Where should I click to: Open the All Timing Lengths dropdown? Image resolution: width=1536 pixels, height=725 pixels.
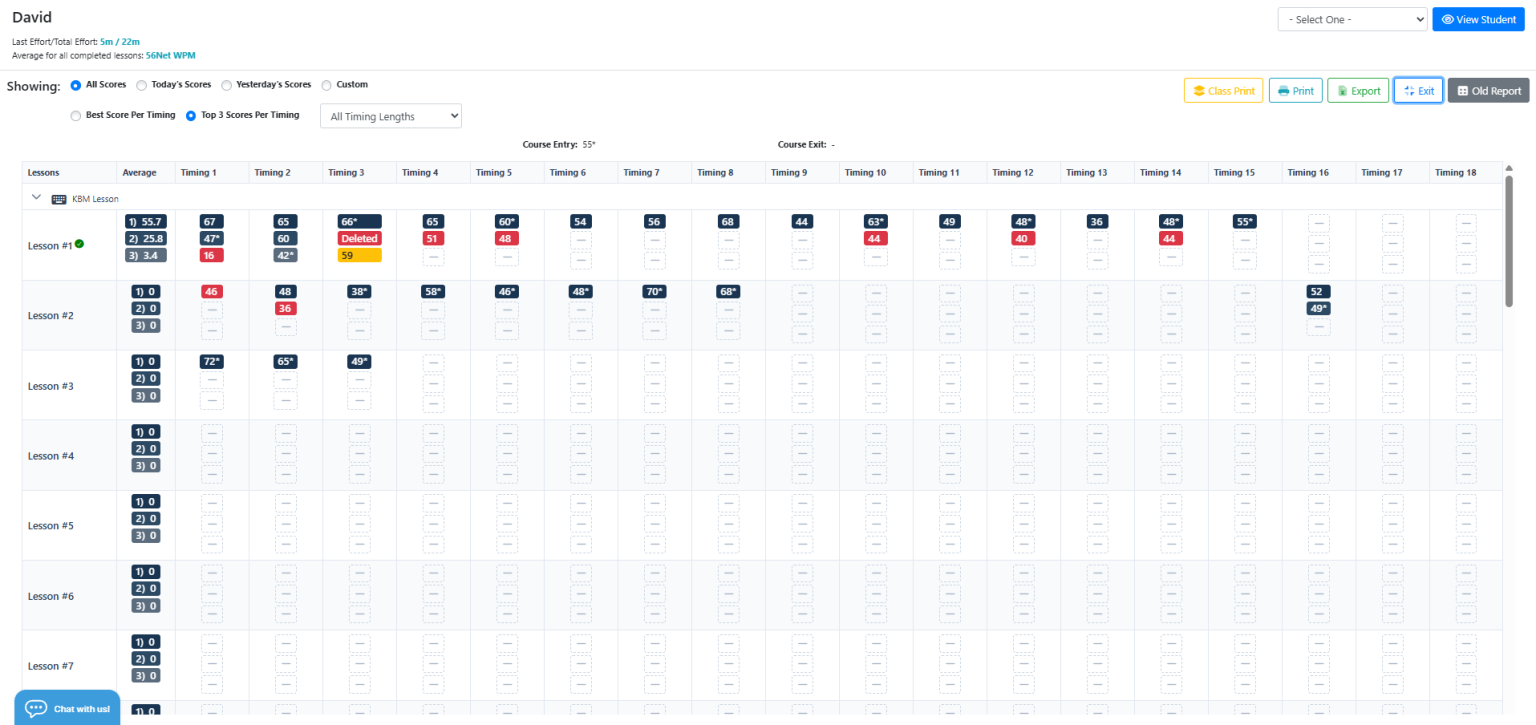[390, 117]
